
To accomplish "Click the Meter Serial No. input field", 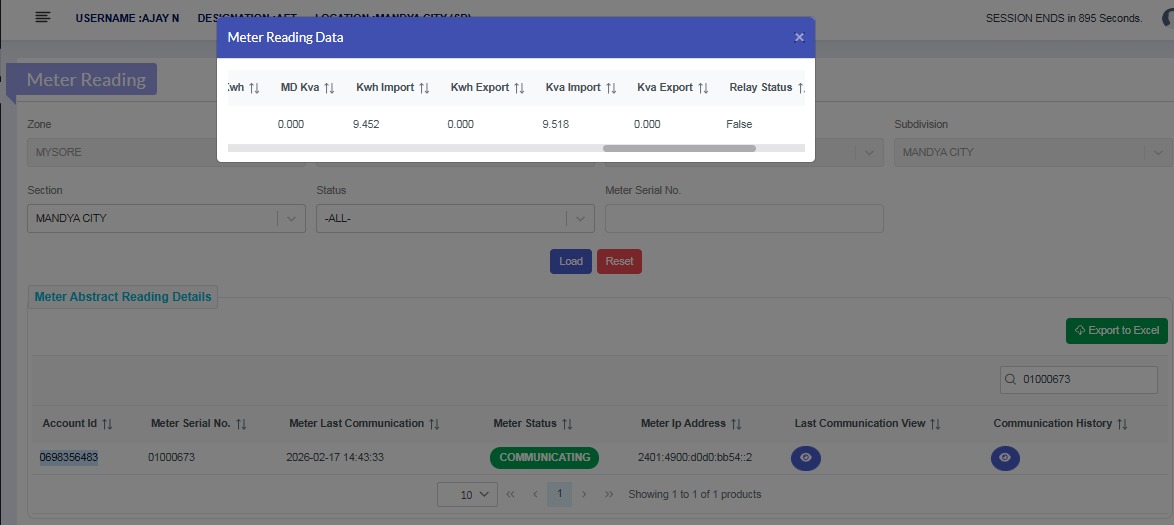I will (x=744, y=219).
